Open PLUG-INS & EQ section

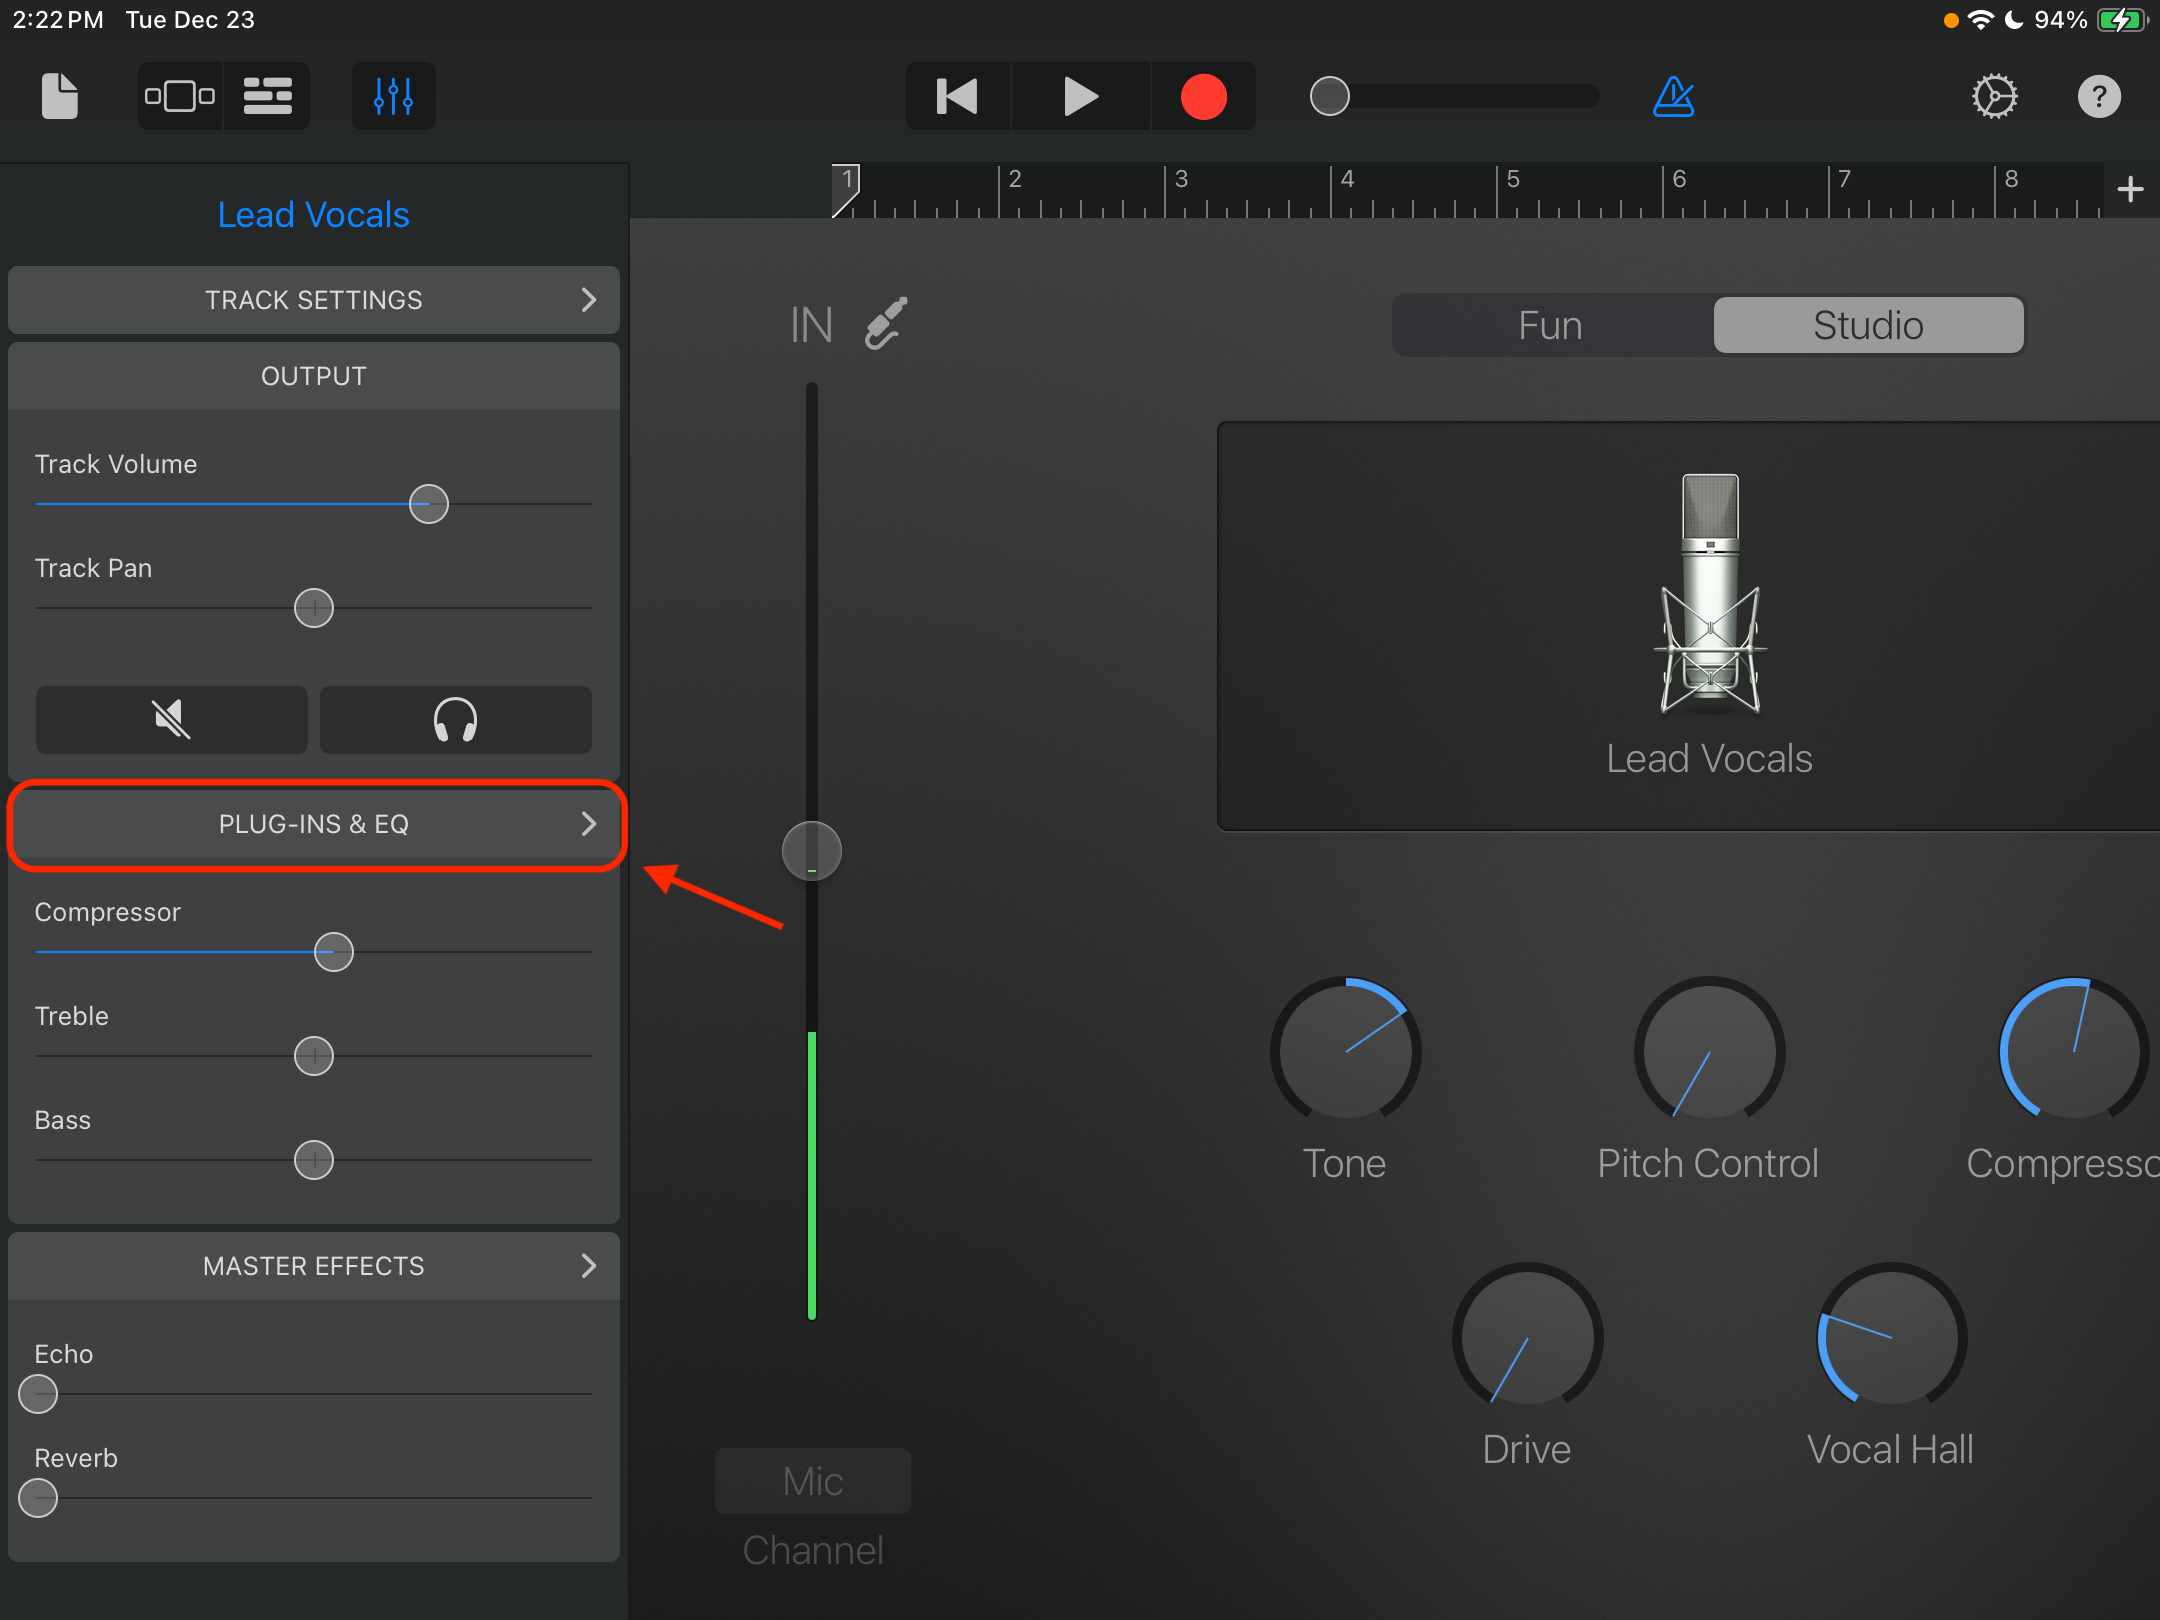(314, 823)
